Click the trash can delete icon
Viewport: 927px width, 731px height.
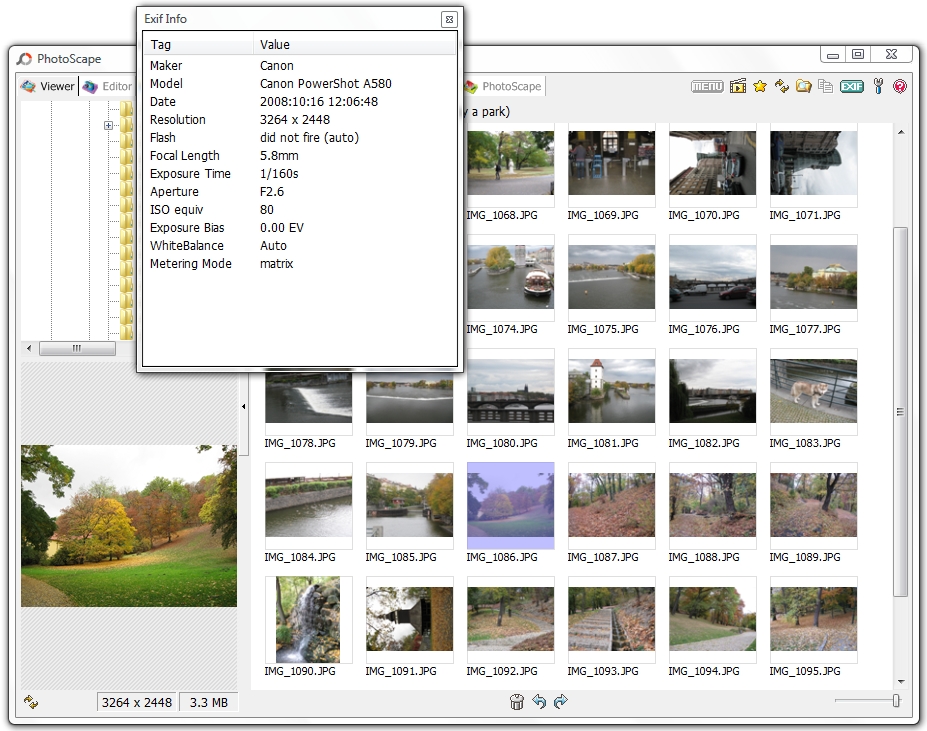[517, 701]
